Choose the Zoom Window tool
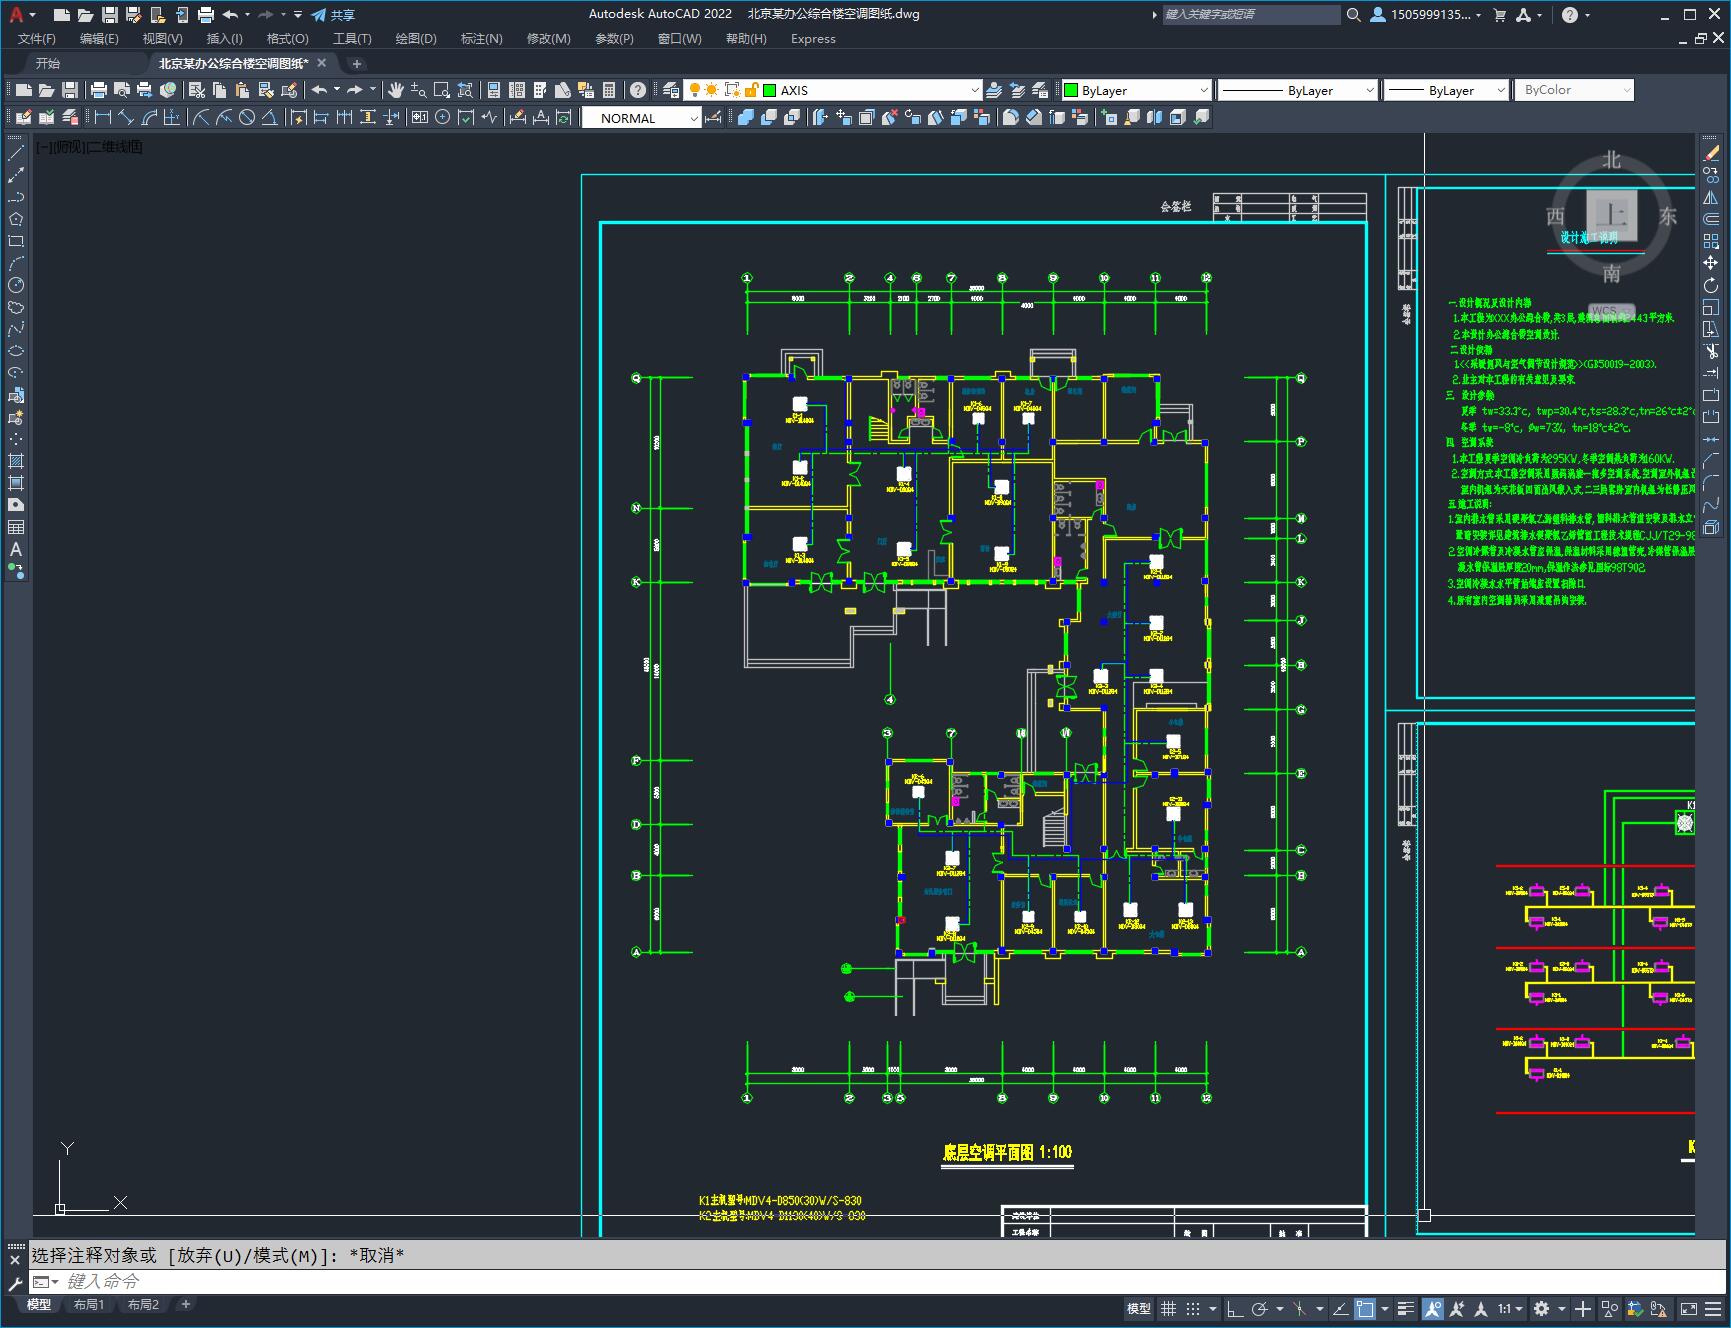Image resolution: width=1731 pixels, height=1328 pixels. pos(441,90)
